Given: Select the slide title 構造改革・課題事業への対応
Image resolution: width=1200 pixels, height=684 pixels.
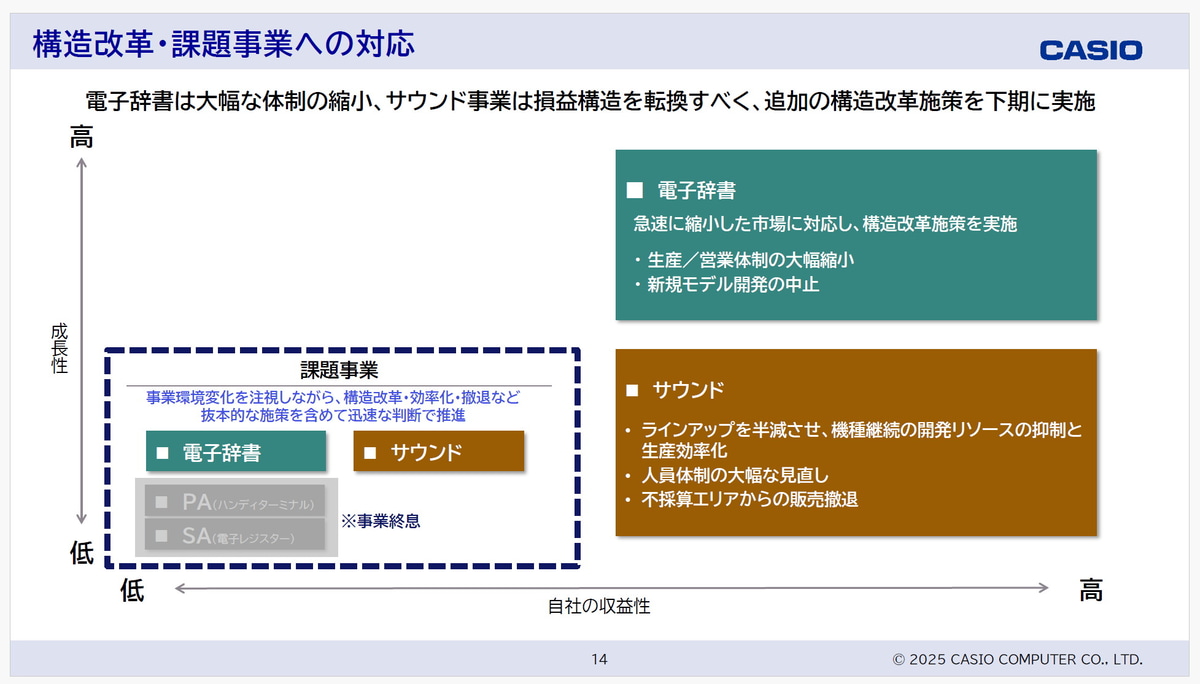Looking at the screenshot, I should point(224,45).
